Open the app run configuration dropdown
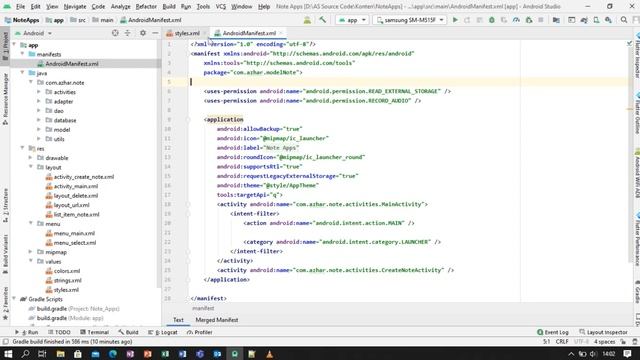640x360 pixels. pos(352,20)
